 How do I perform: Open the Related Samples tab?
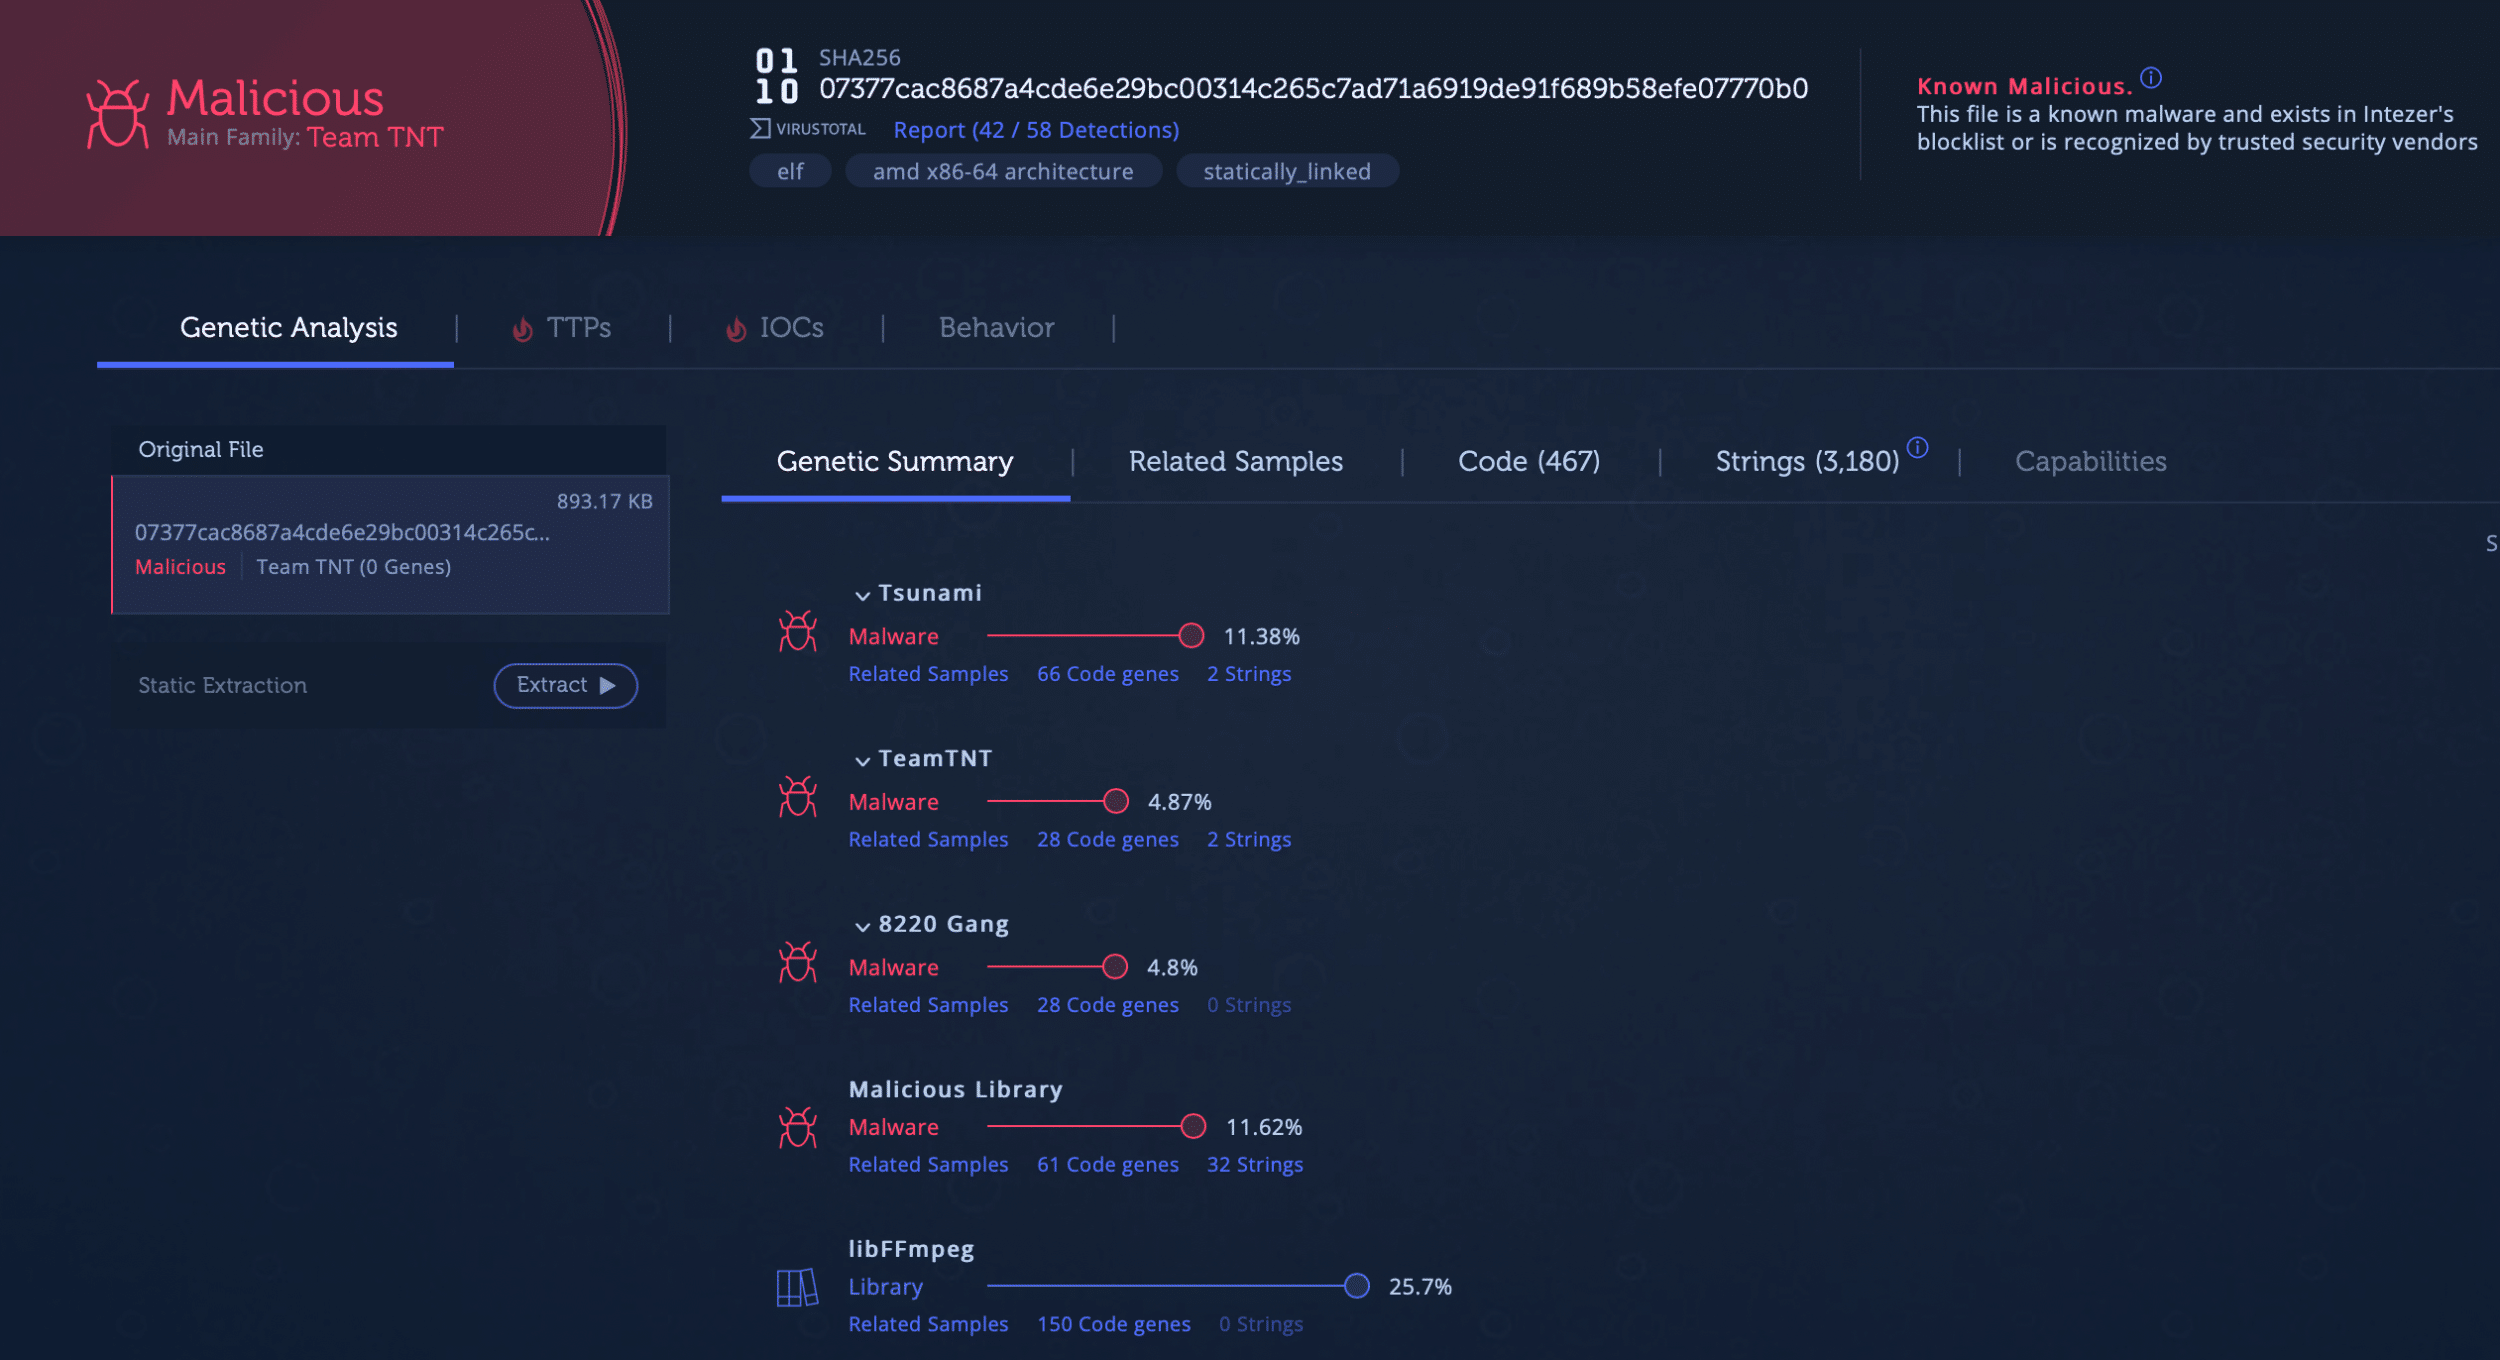[1235, 461]
